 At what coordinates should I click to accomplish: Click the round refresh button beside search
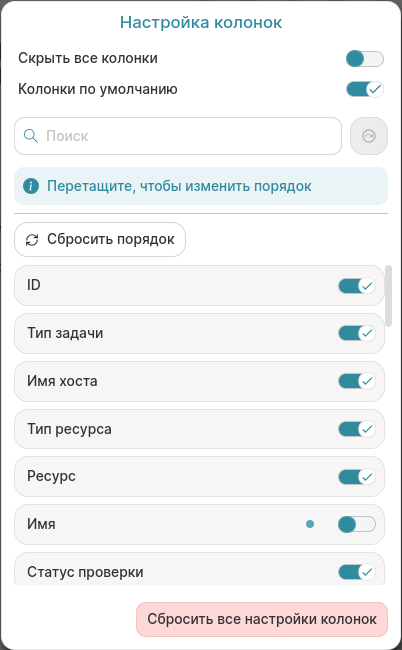pyautogui.click(x=369, y=136)
